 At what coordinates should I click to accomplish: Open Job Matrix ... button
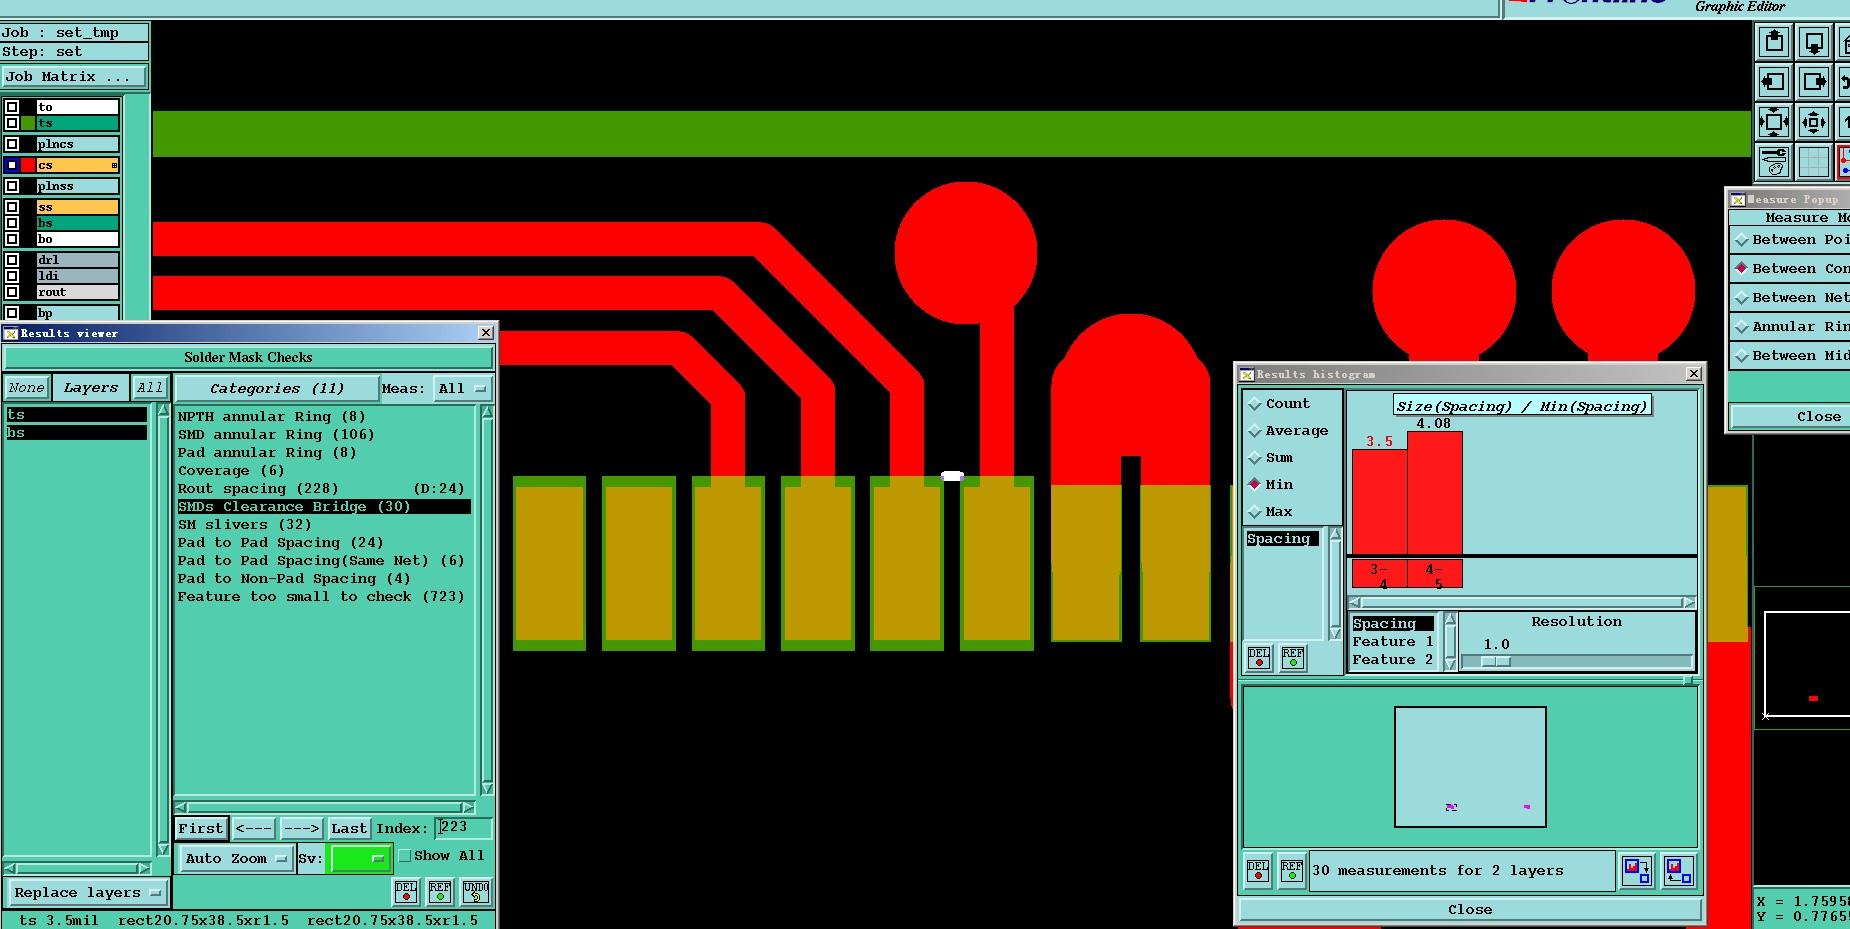(x=74, y=77)
